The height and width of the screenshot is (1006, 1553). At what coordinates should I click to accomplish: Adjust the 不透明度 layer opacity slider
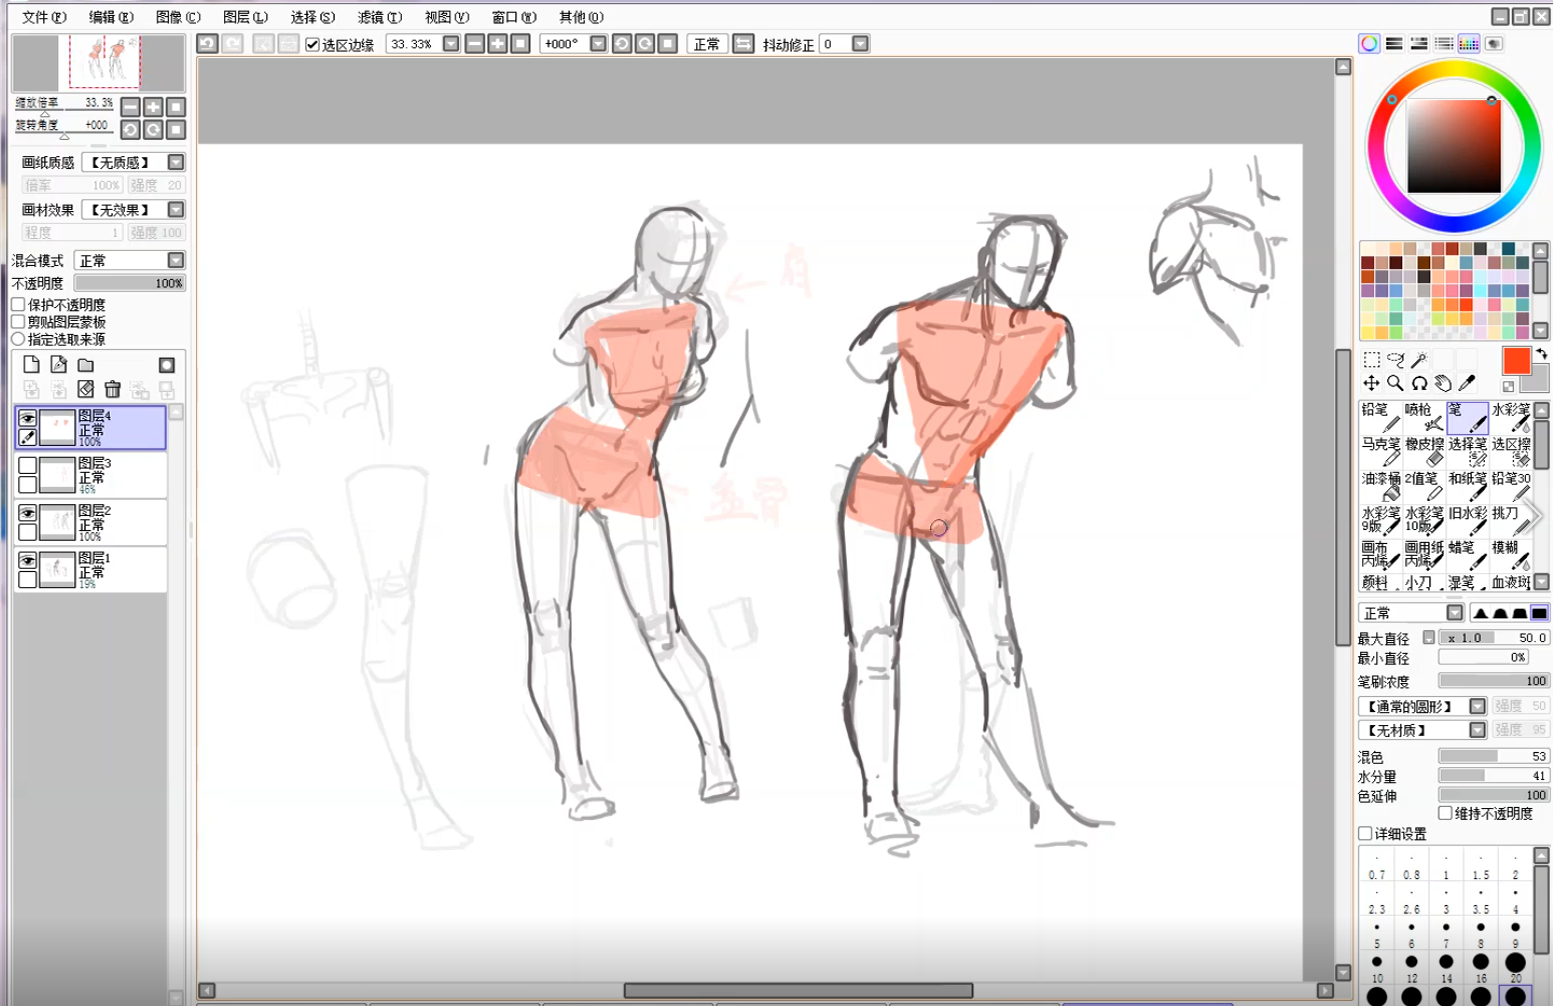coord(130,283)
